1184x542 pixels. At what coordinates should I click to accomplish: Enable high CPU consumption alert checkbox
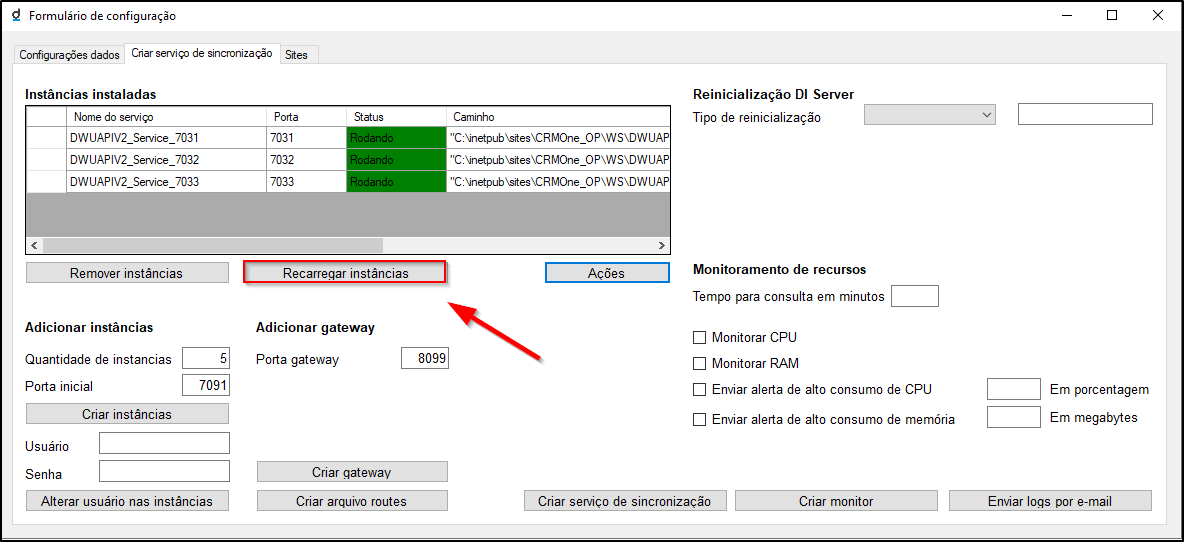(x=700, y=390)
